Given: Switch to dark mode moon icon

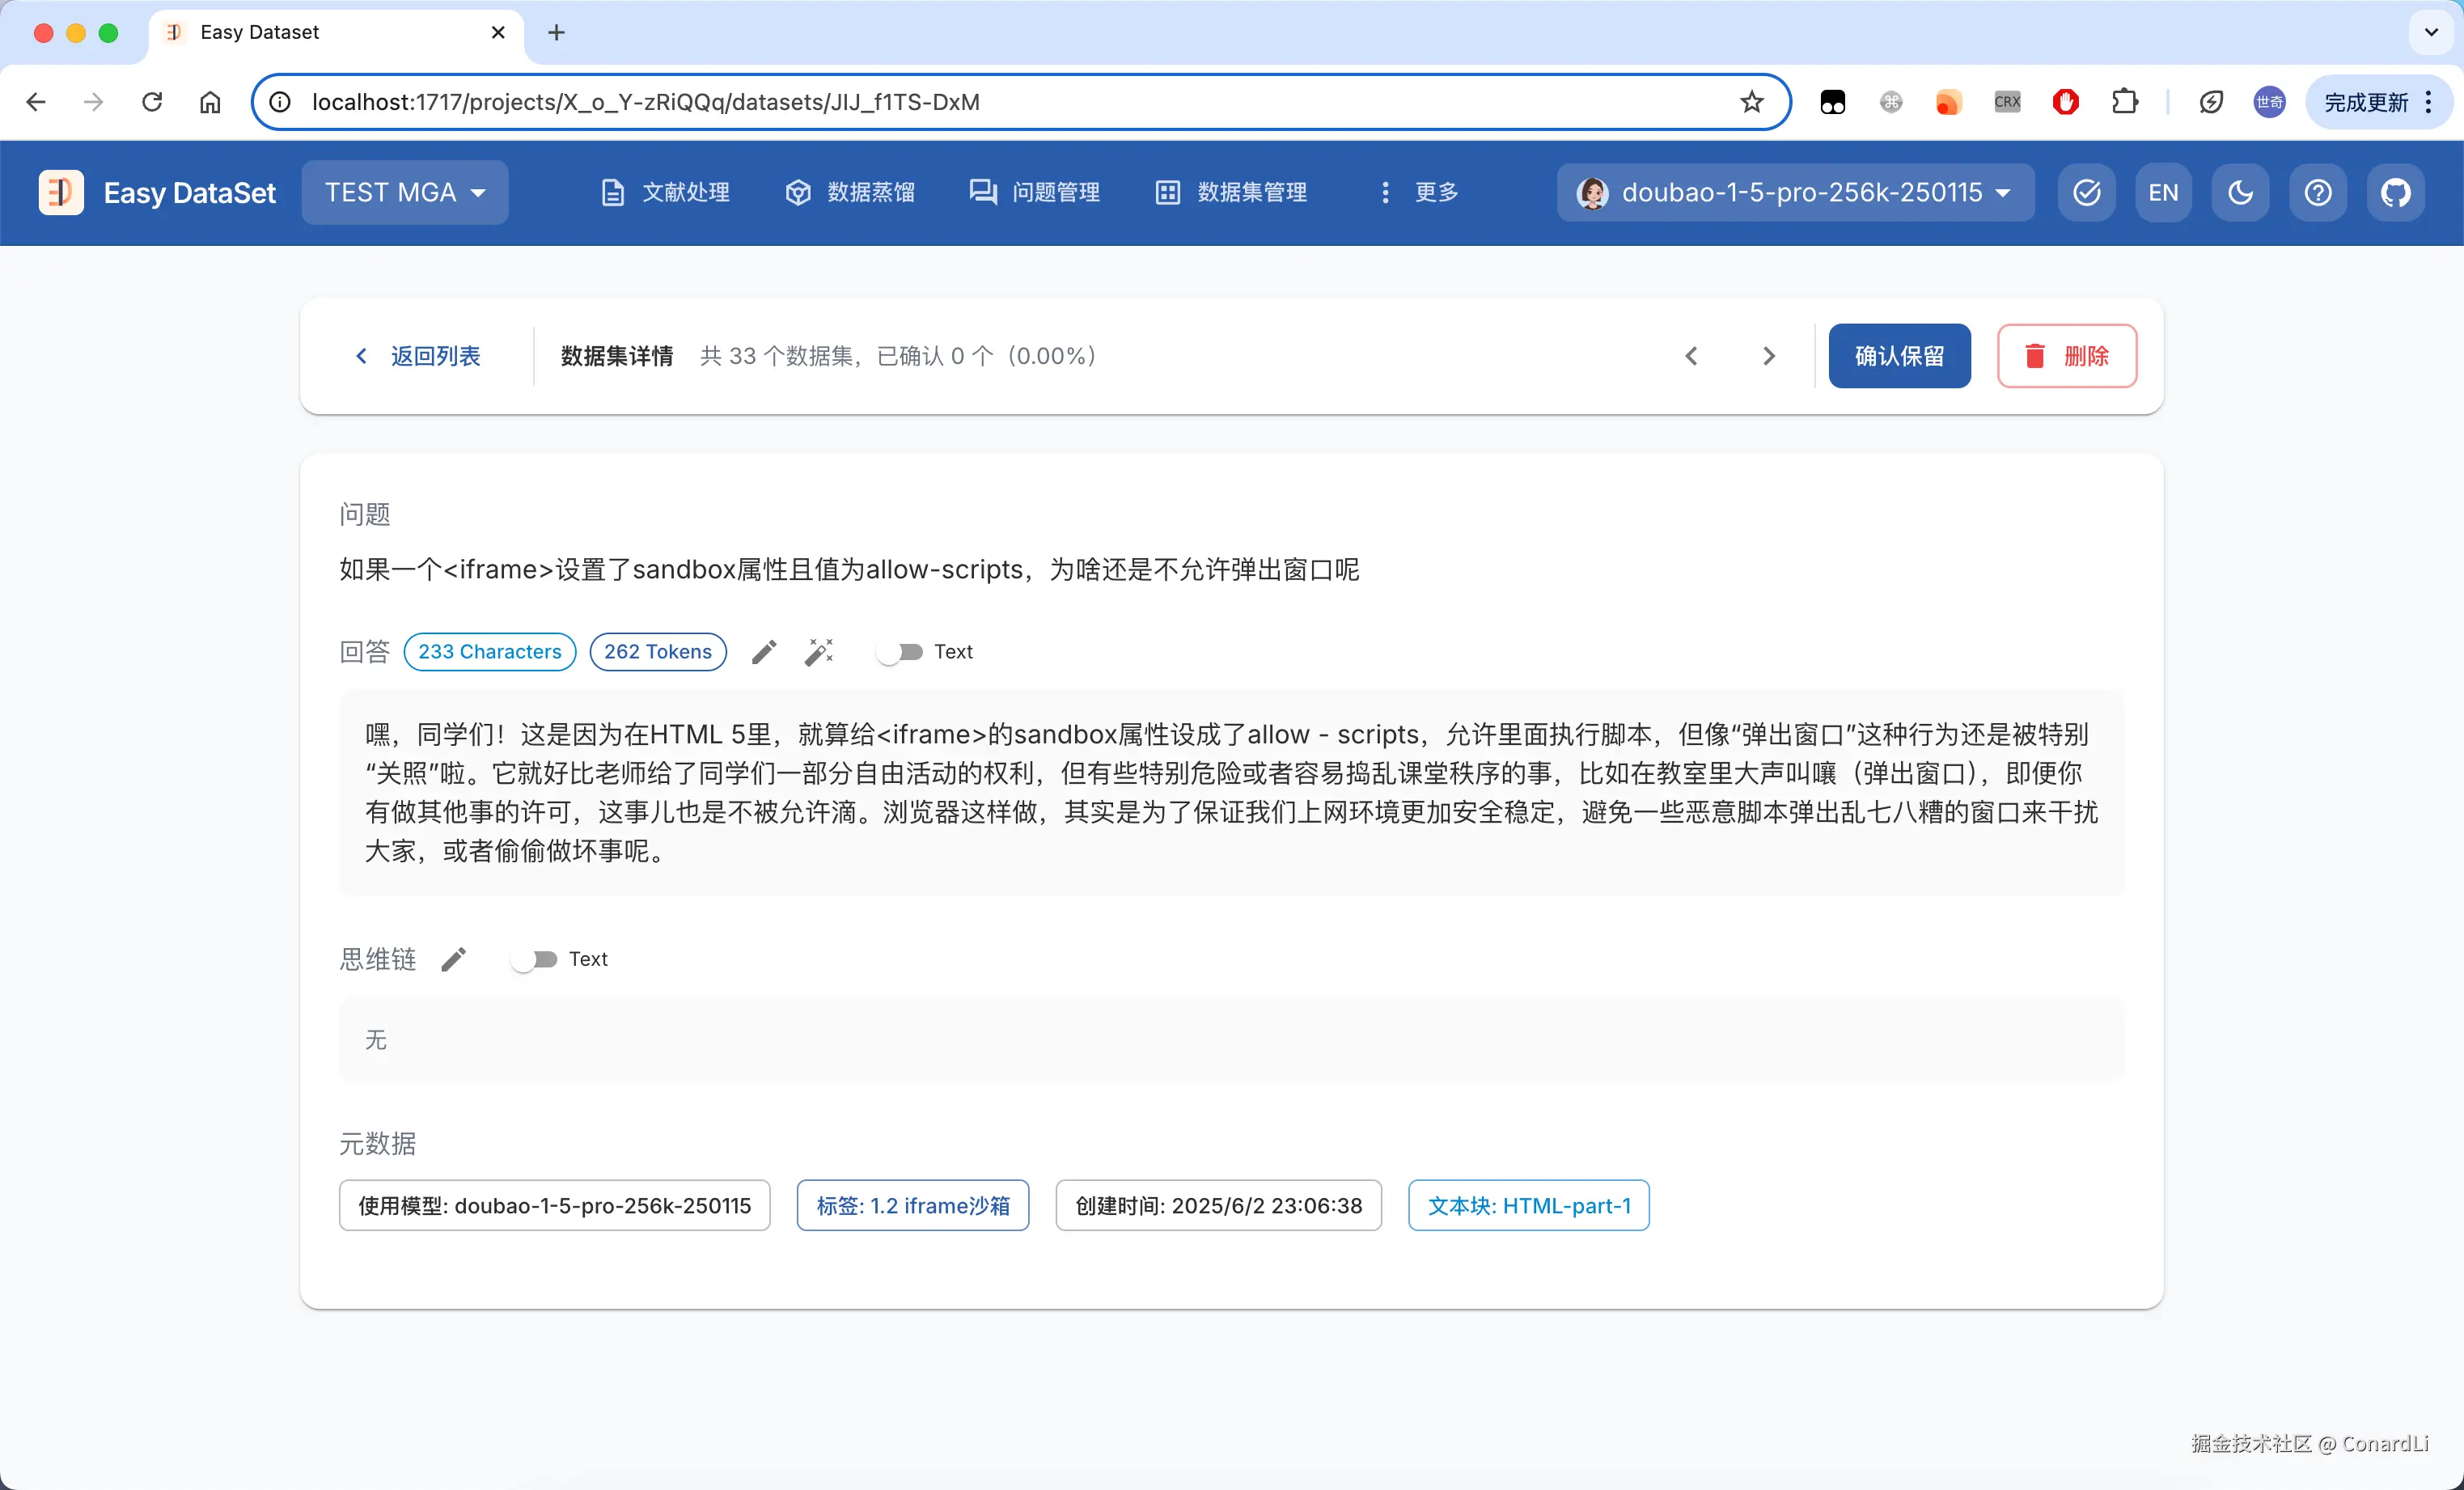Looking at the screenshot, I should (x=2240, y=192).
